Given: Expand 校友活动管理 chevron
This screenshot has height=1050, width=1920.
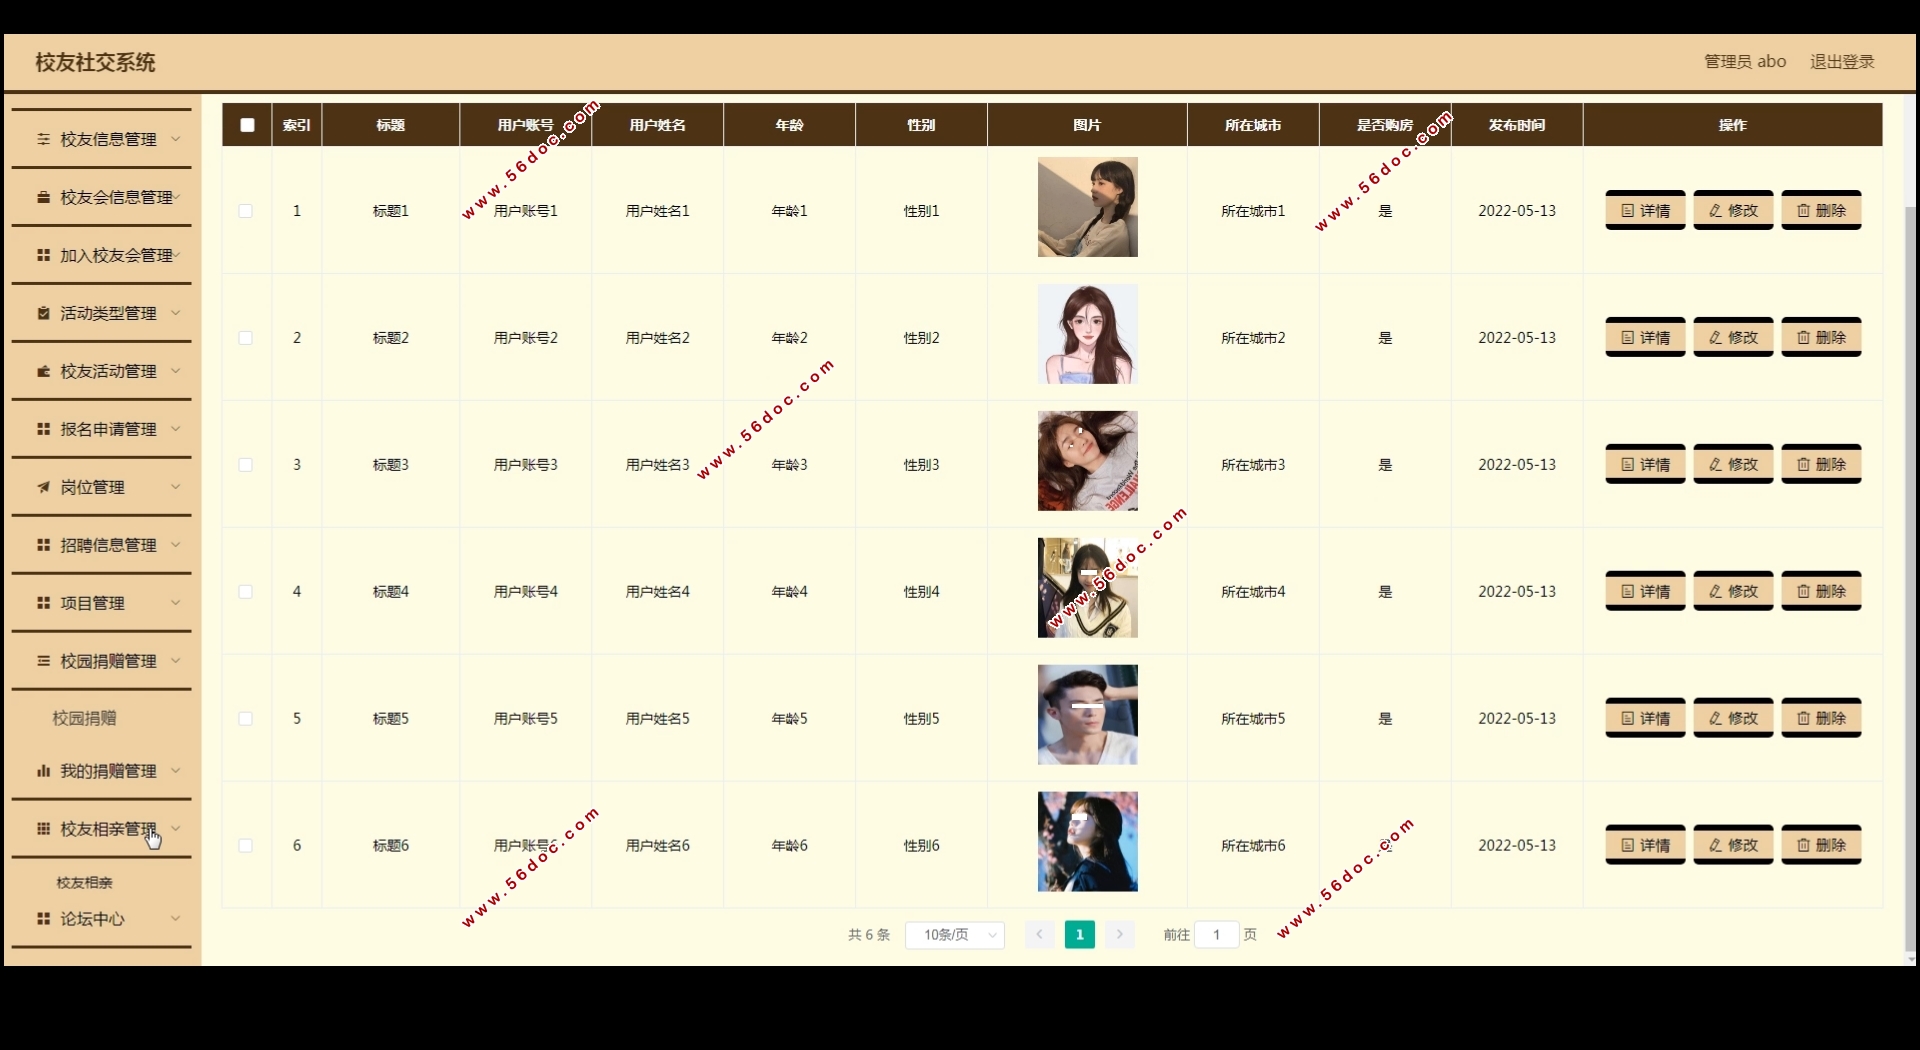Looking at the screenshot, I should (176, 371).
